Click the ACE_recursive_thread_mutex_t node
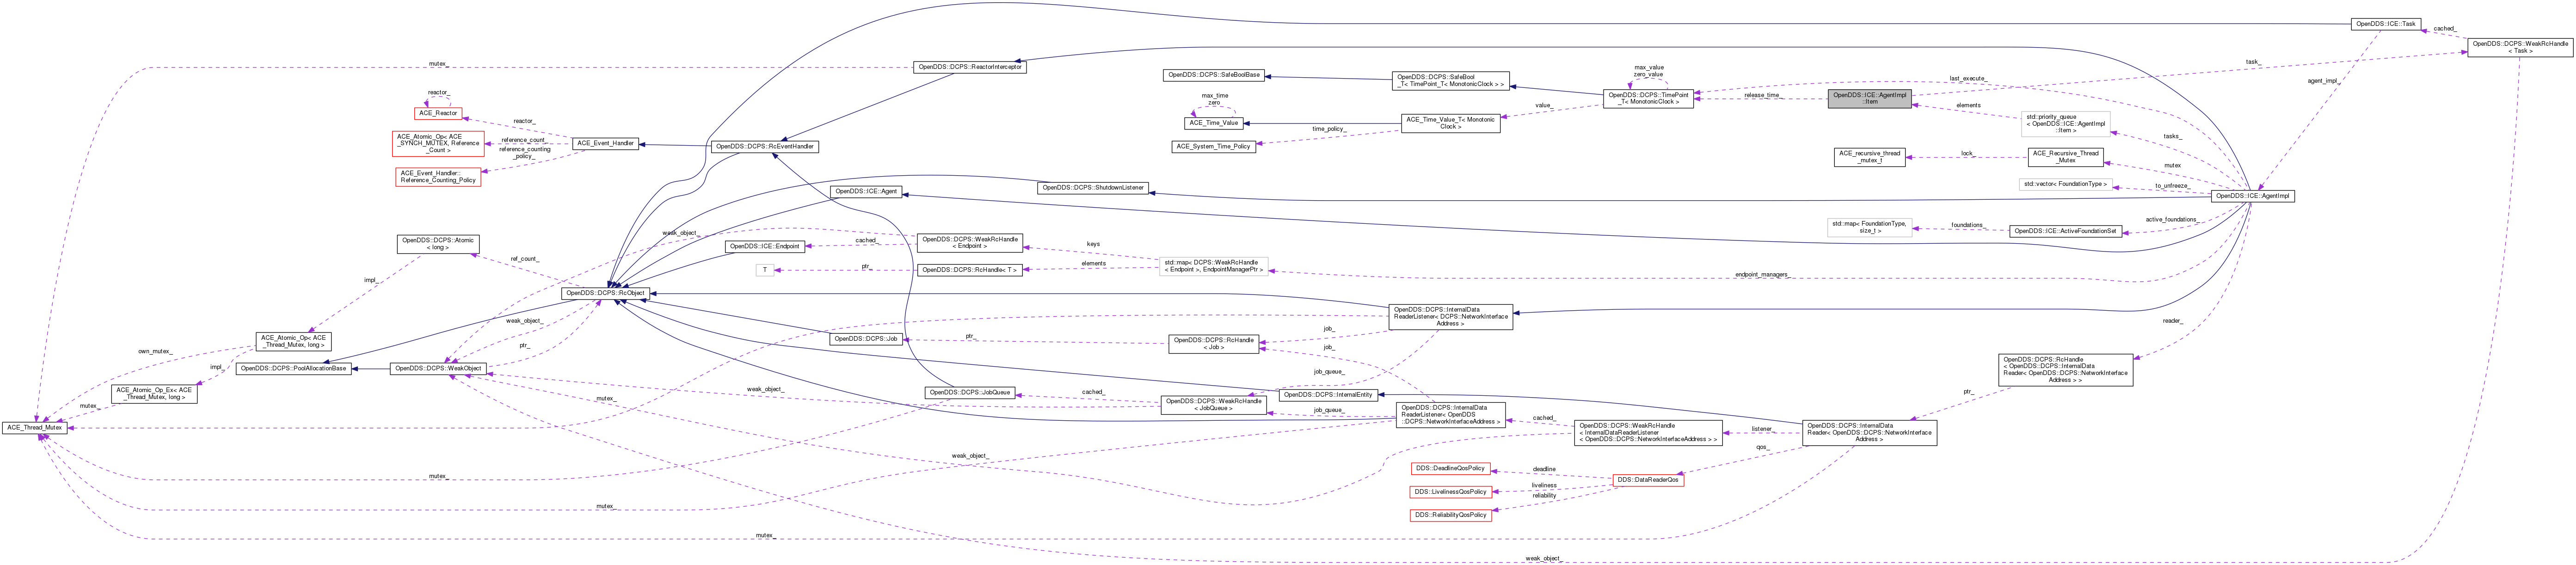This screenshot has height=565, width=2576. [x=1869, y=157]
